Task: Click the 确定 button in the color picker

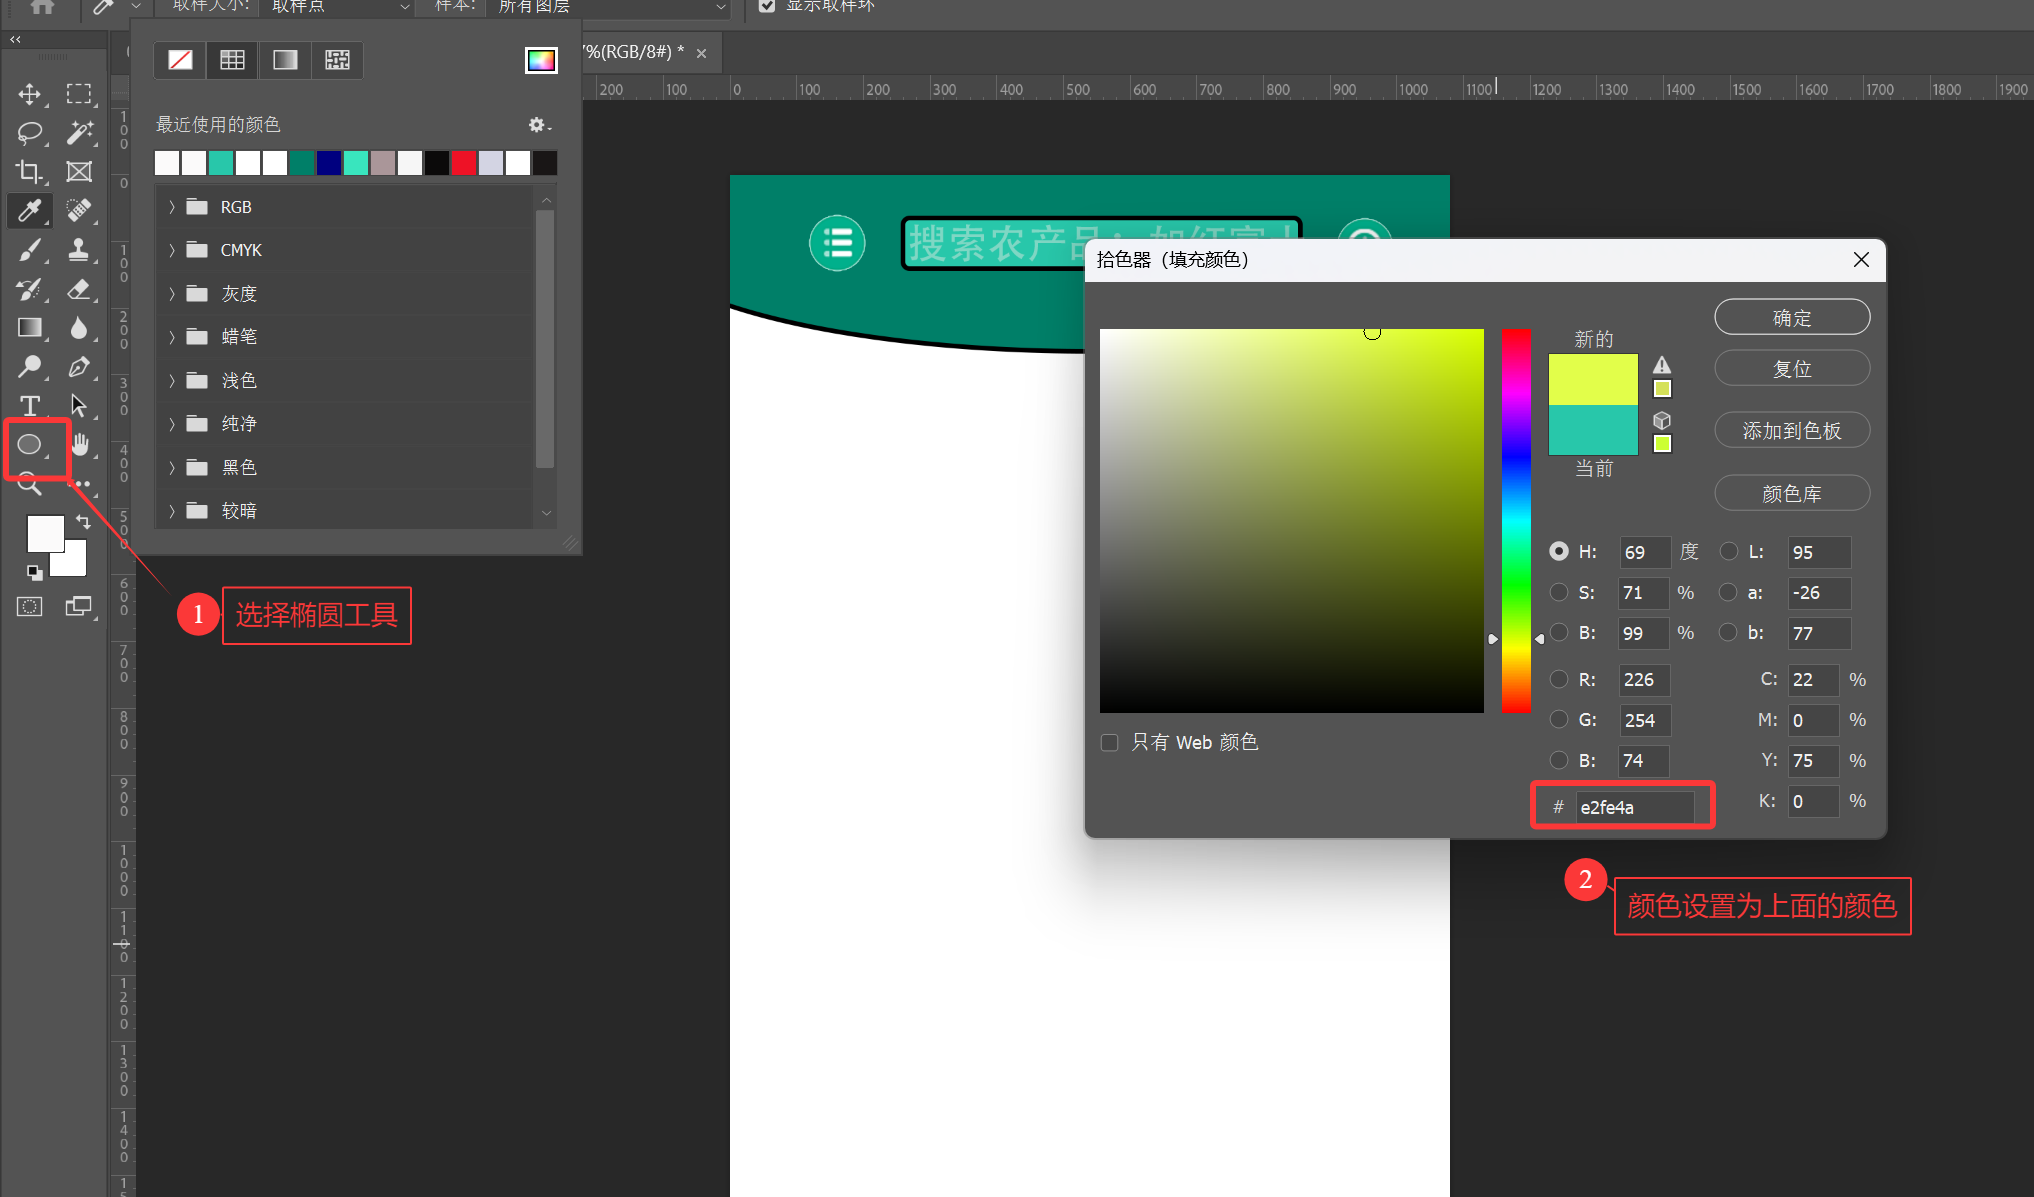Action: point(1791,318)
